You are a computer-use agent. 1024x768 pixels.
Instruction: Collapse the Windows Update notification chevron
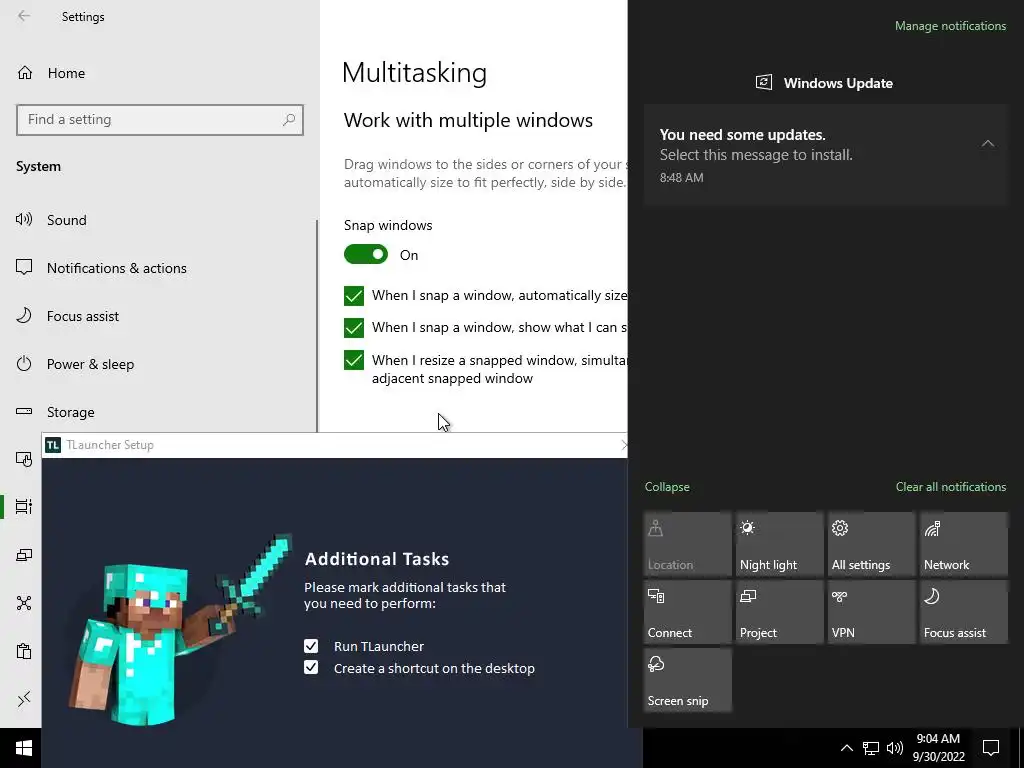(987, 143)
